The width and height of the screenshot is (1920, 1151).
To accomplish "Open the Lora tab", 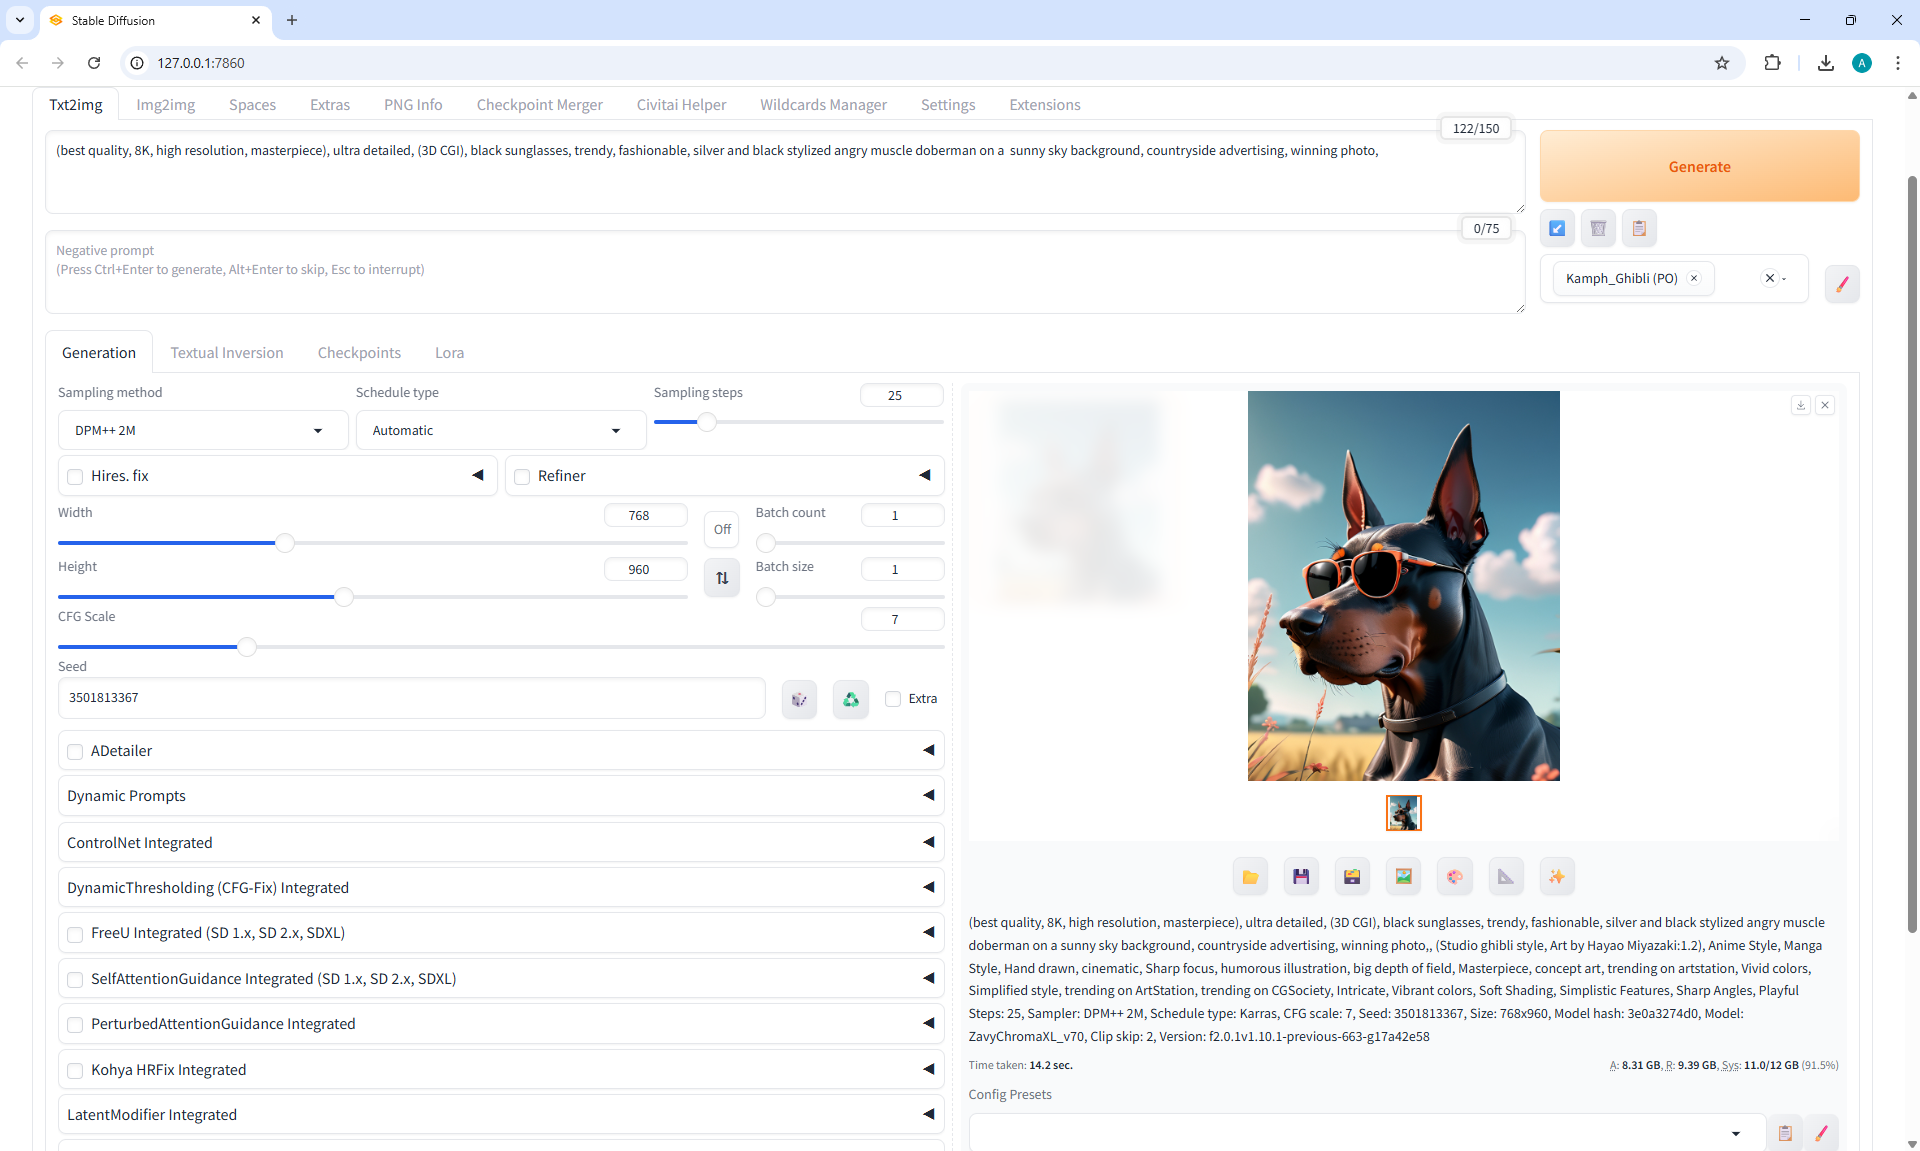I will pos(449,353).
